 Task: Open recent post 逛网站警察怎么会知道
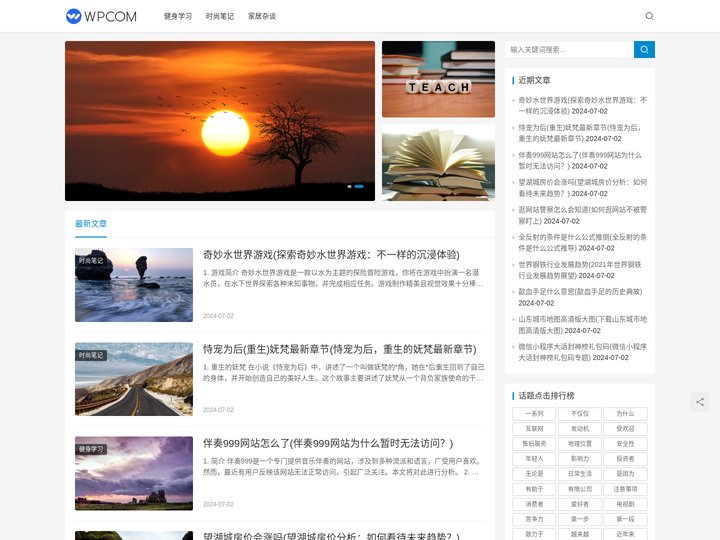(x=582, y=215)
